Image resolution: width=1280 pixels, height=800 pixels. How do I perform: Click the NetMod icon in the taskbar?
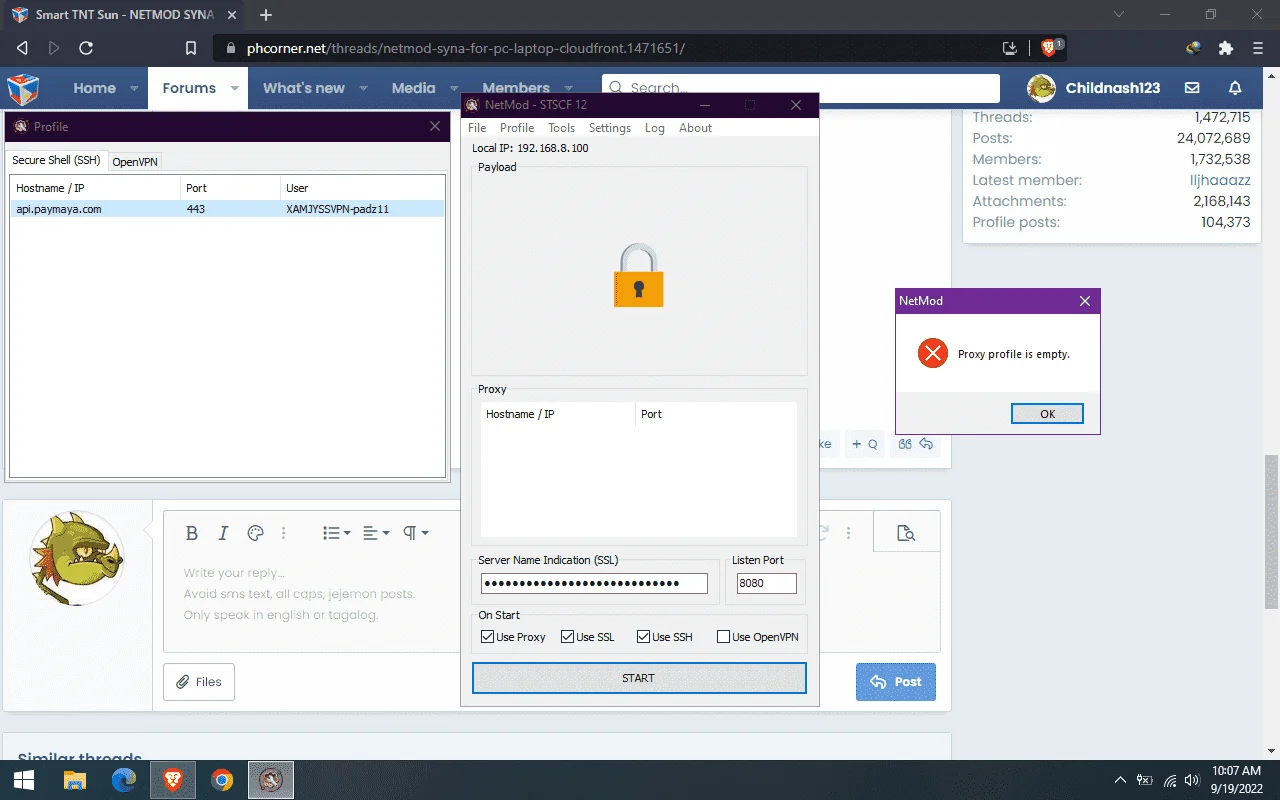270,780
